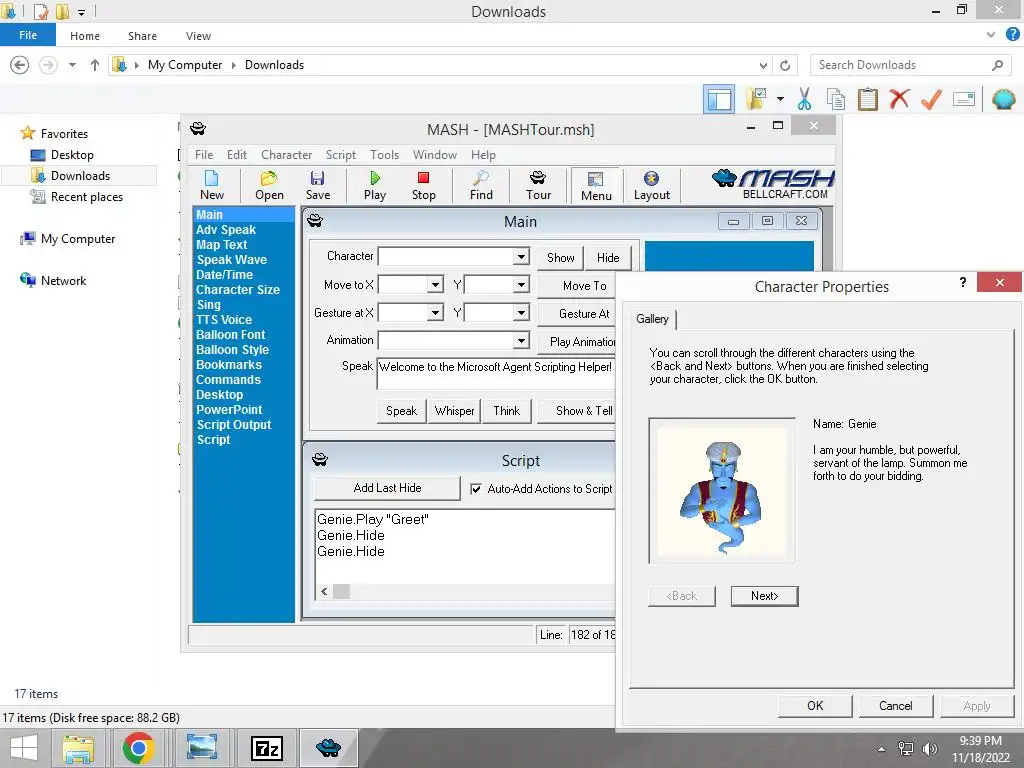
Task: Click the Rename icon in Explorer toolbar
Action: [964, 99]
